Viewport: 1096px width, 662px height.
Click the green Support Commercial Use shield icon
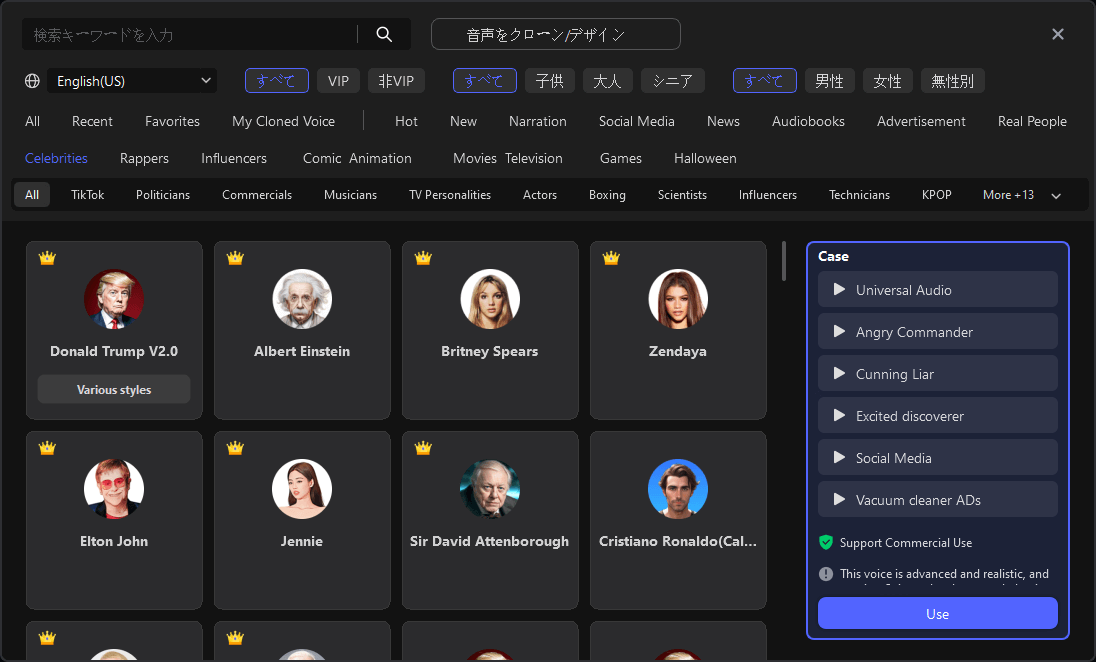click(825, 542)
